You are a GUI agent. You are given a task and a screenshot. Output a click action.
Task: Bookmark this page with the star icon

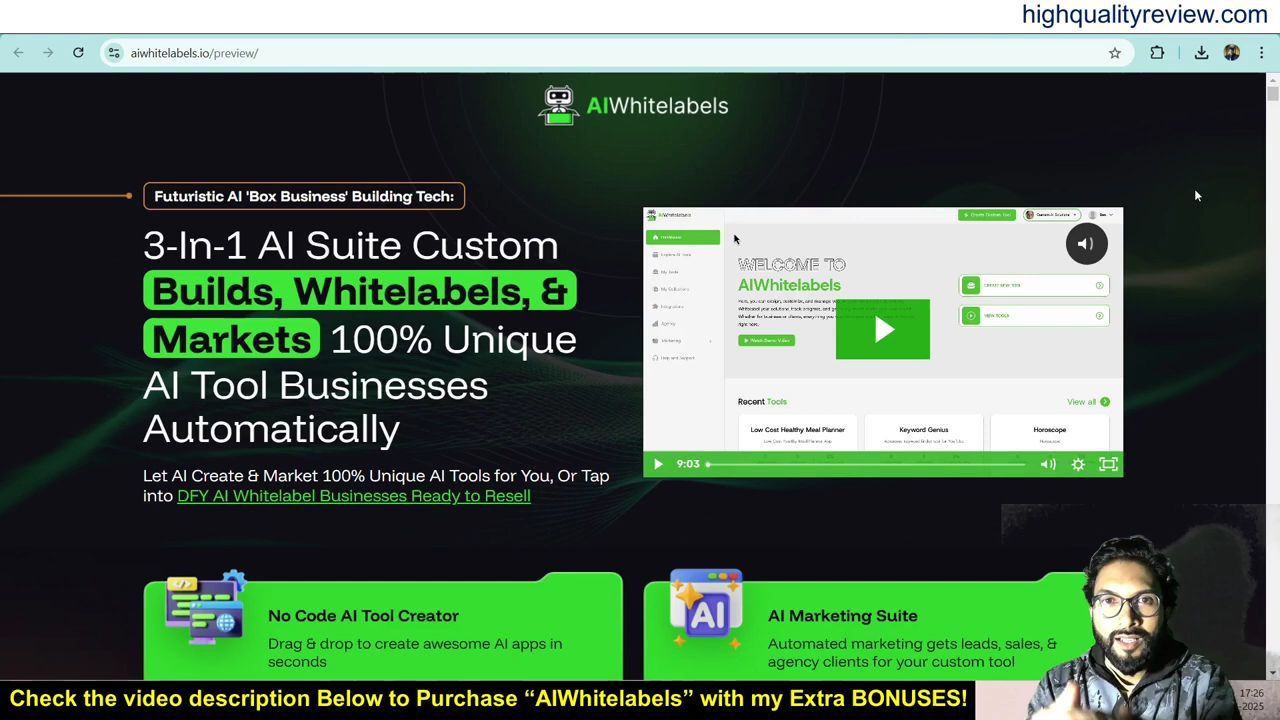click(x=1115, y=53)
